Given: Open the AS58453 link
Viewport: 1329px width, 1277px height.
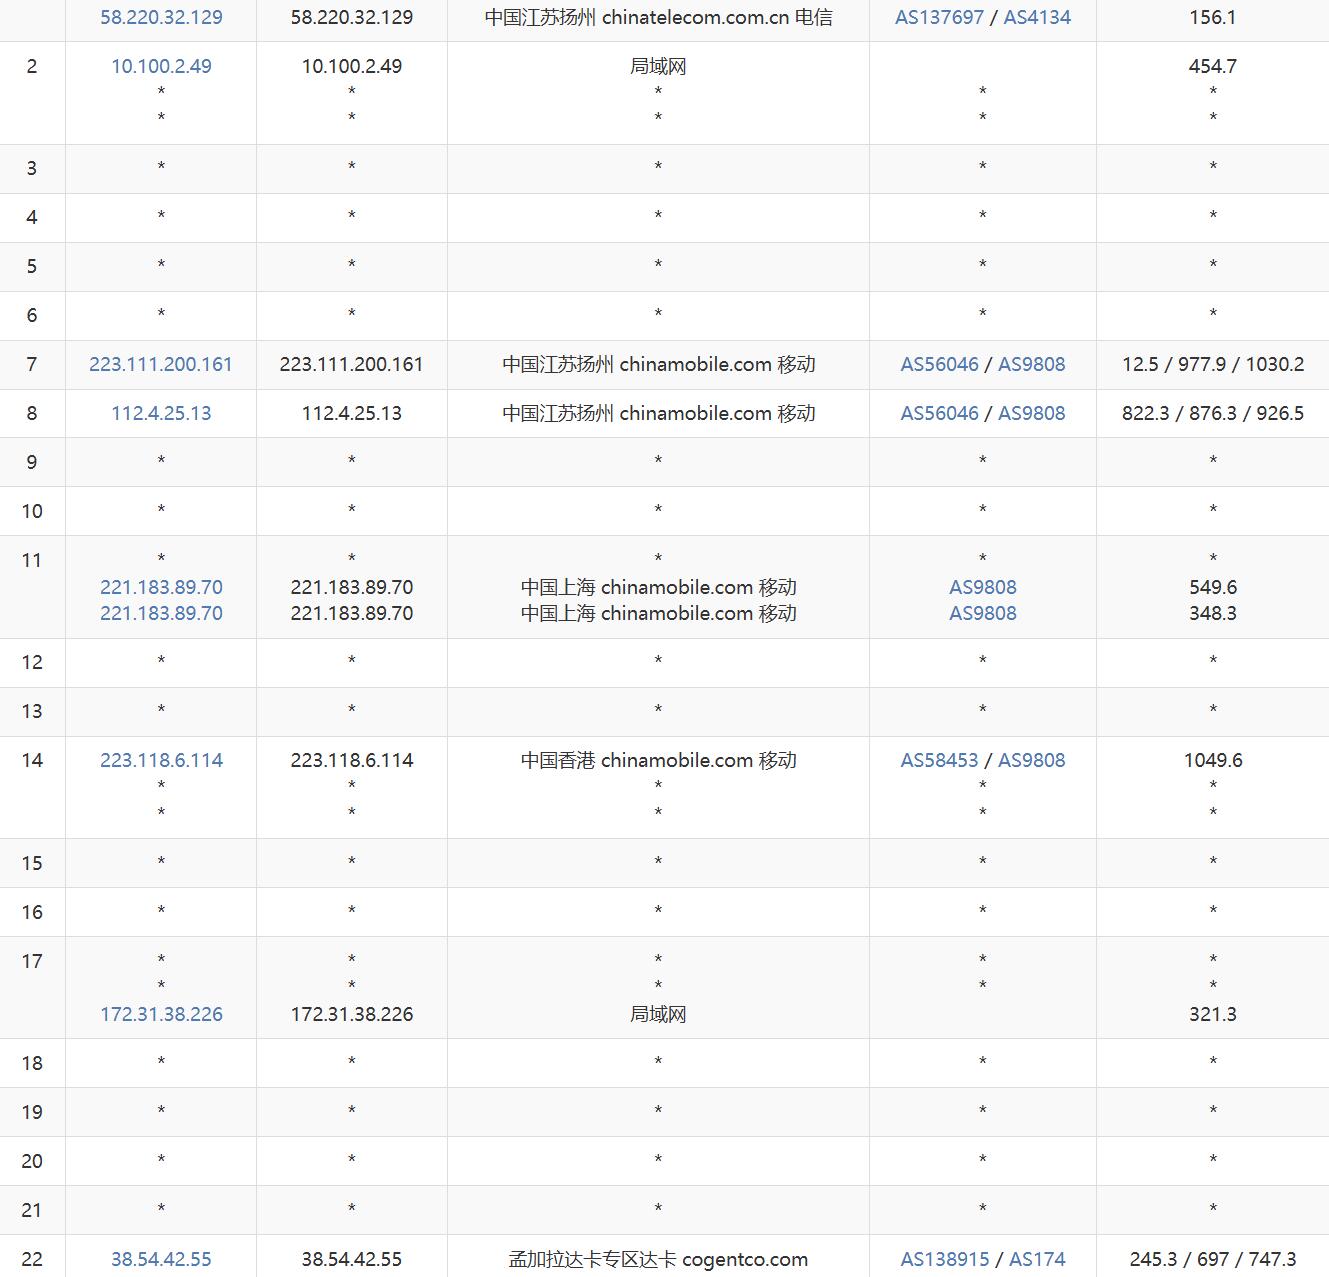Looking at the screenshot, I should pos(939,760).
